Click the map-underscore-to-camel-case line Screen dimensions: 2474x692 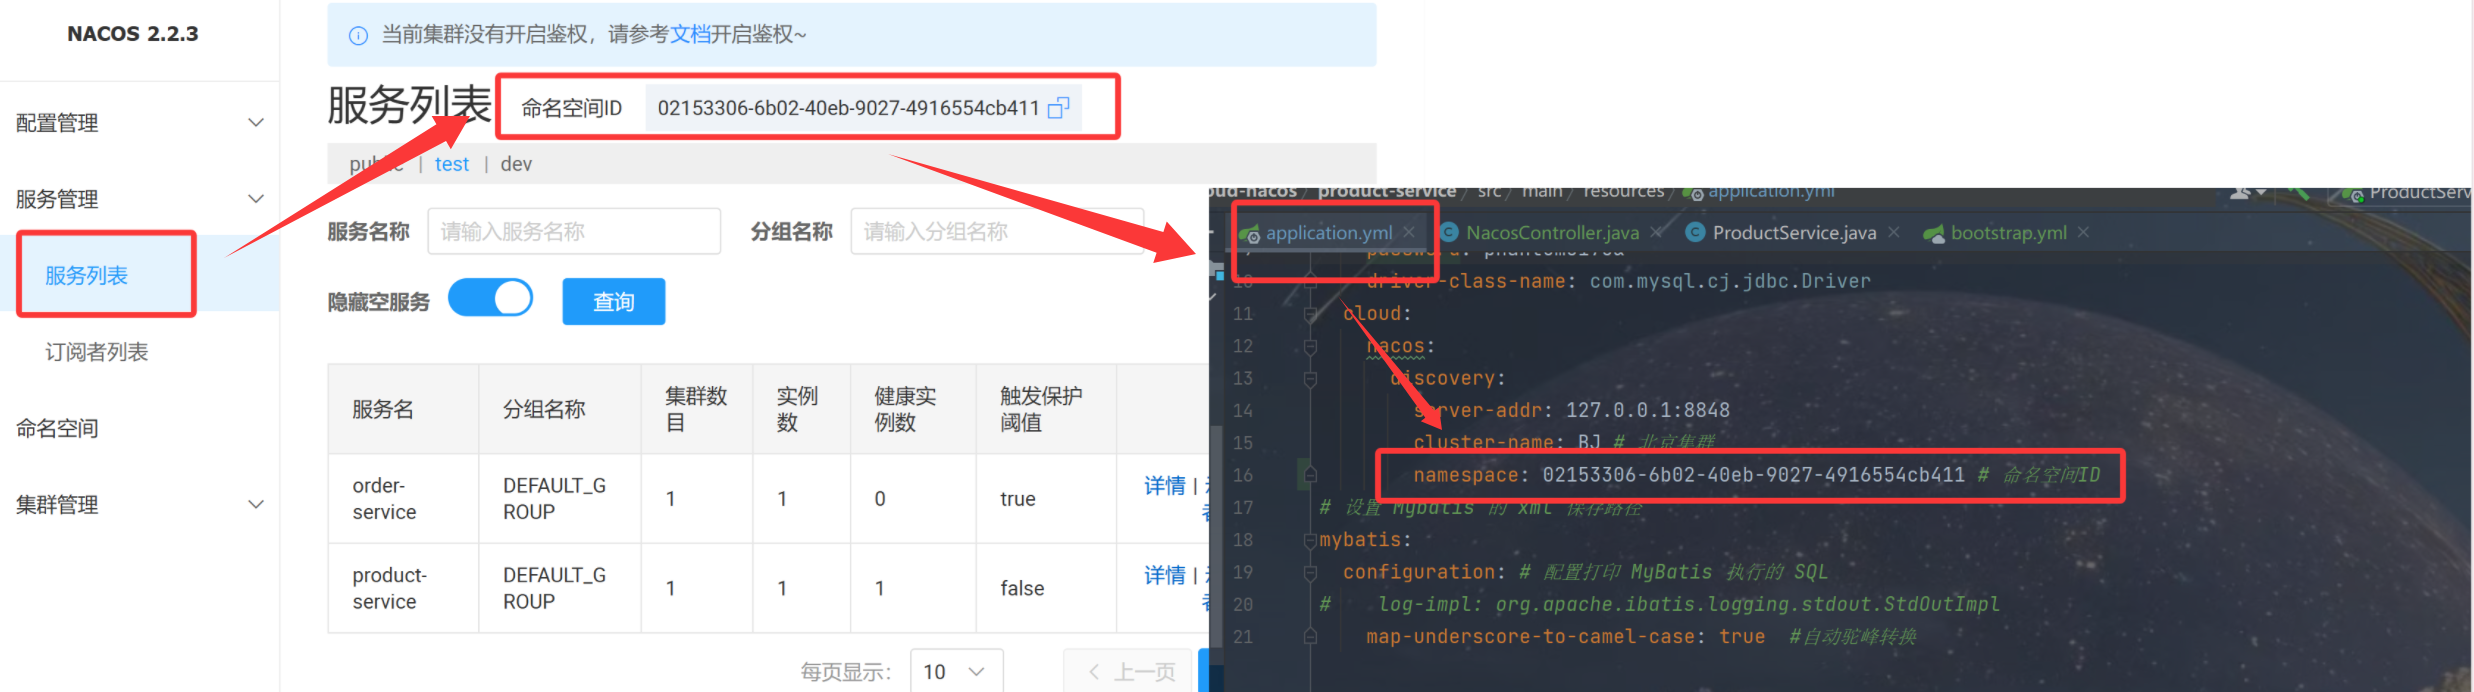(x=1641, y=636)
